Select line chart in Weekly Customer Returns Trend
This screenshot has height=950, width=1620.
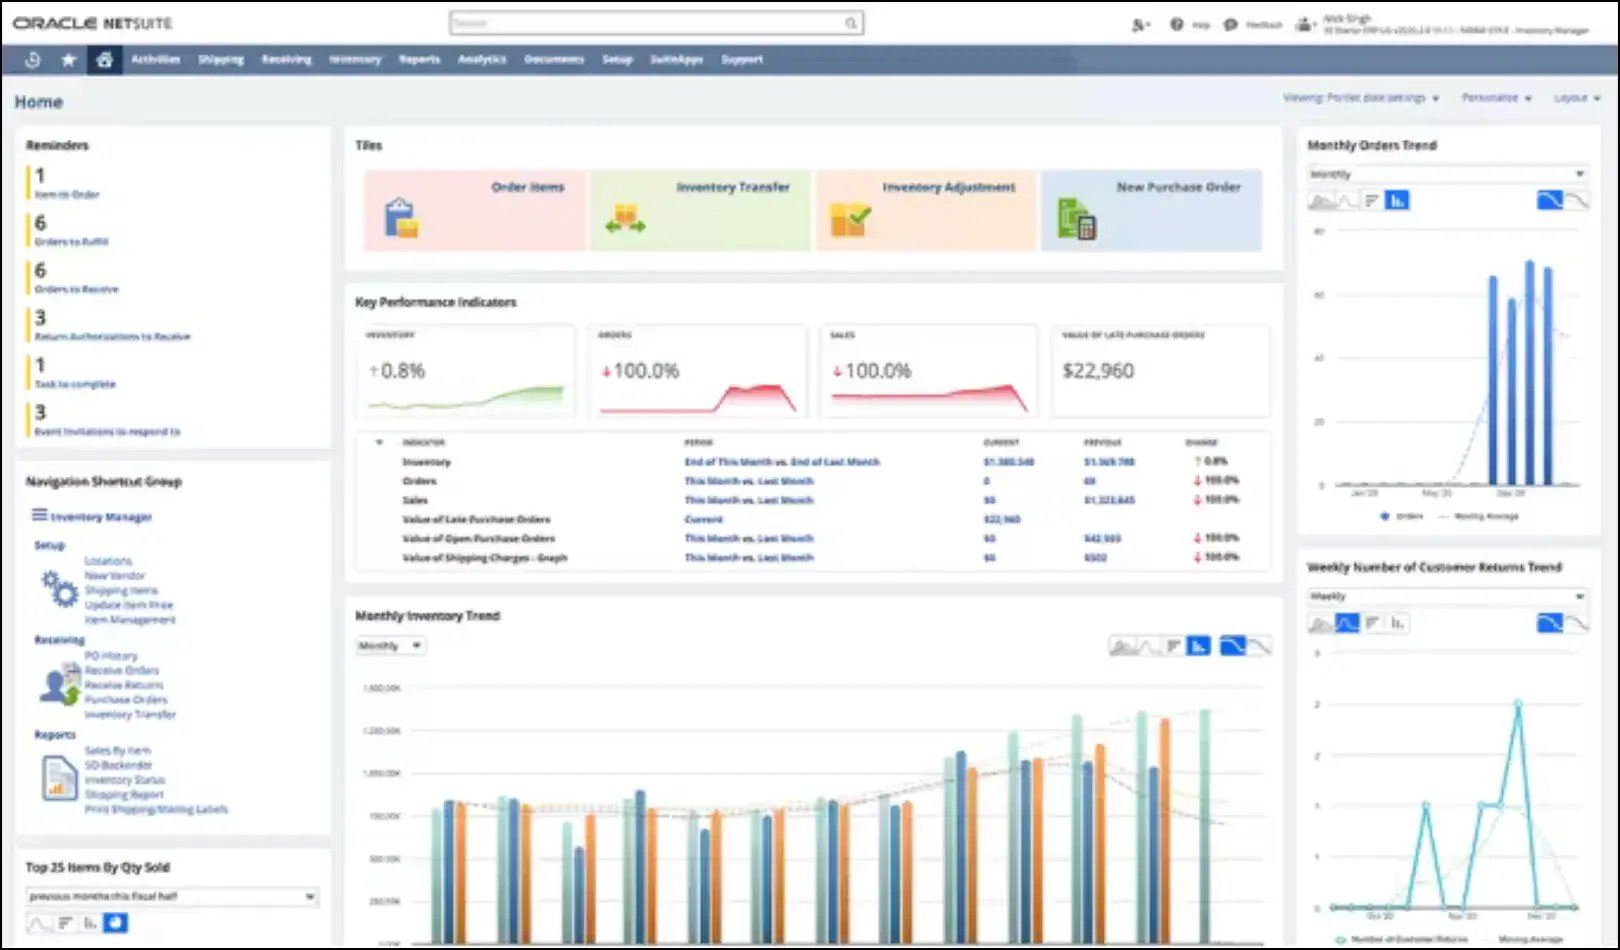1347,623
